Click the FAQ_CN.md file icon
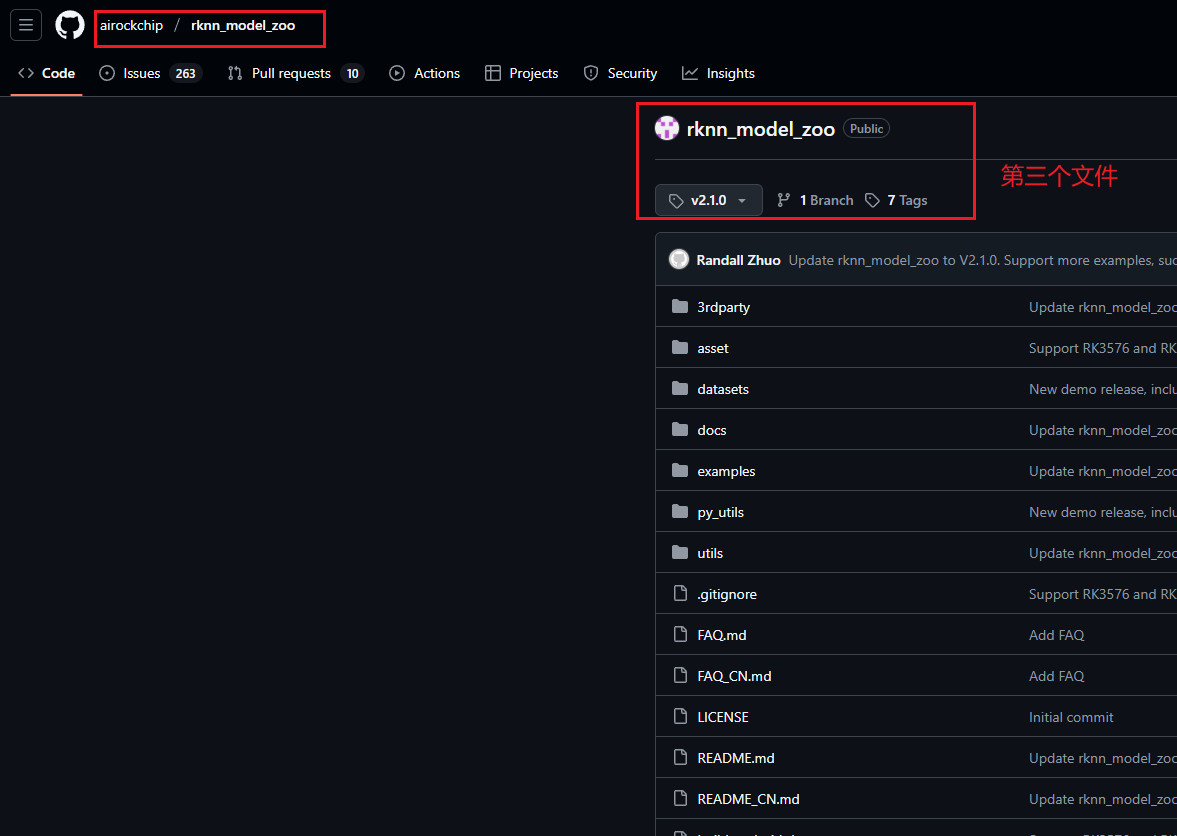This screenshot has height=836, width=1177. coord(680,675)
